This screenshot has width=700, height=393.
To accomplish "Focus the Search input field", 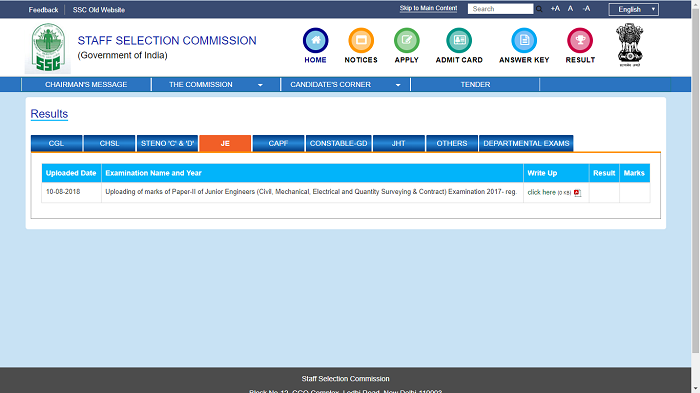I will click(500, 9).
